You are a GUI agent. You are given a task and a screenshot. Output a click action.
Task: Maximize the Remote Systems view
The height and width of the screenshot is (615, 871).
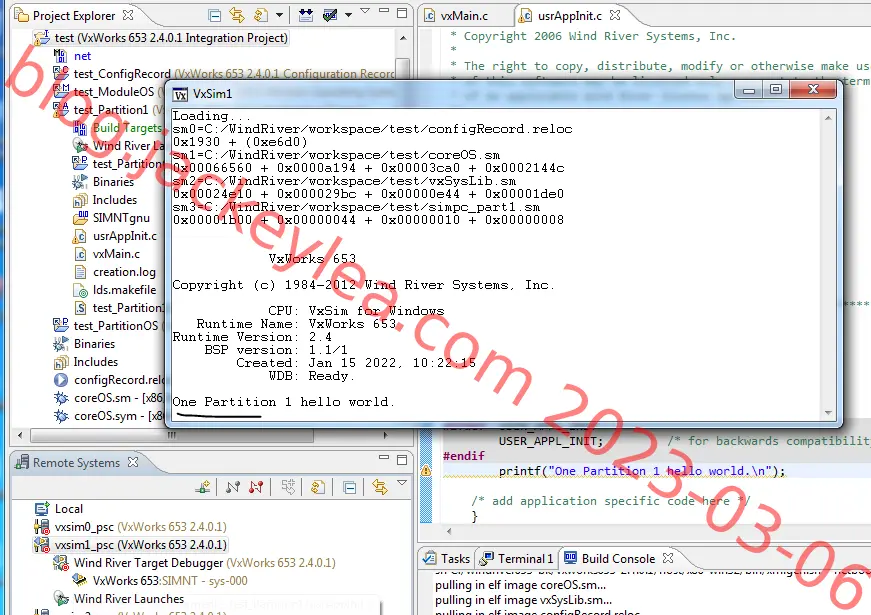(402, 460)
